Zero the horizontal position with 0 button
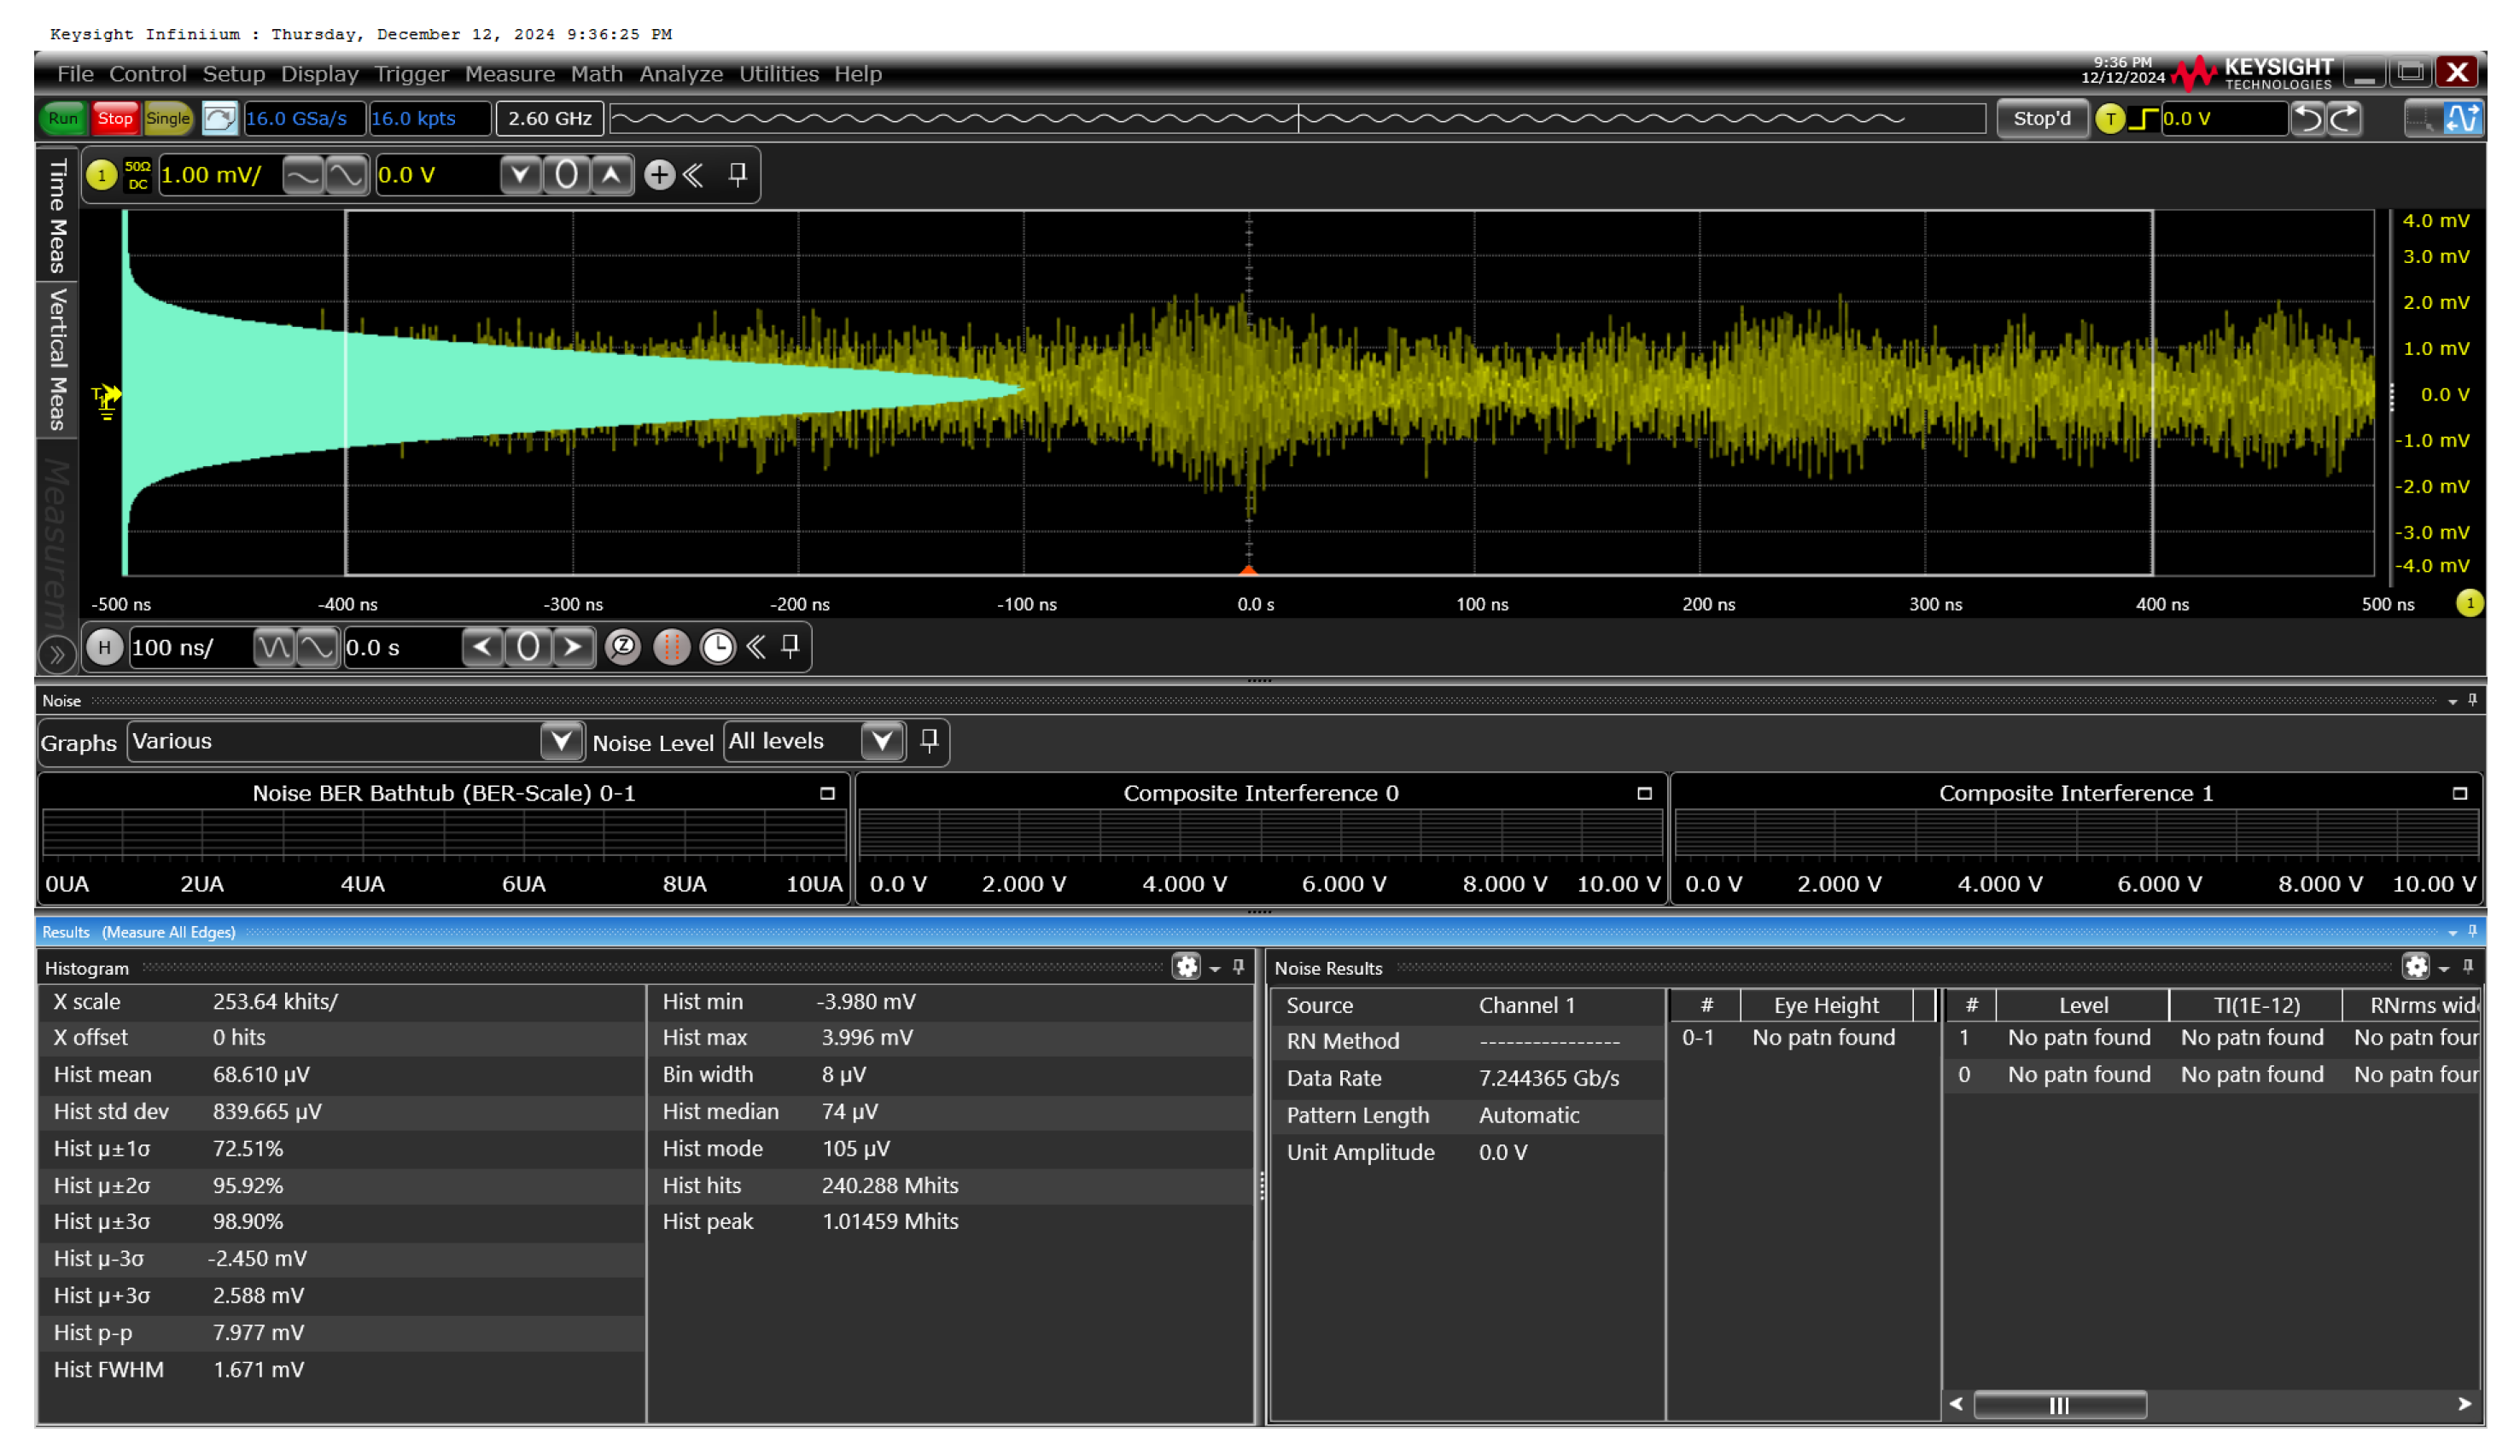 tap(528, 647)
